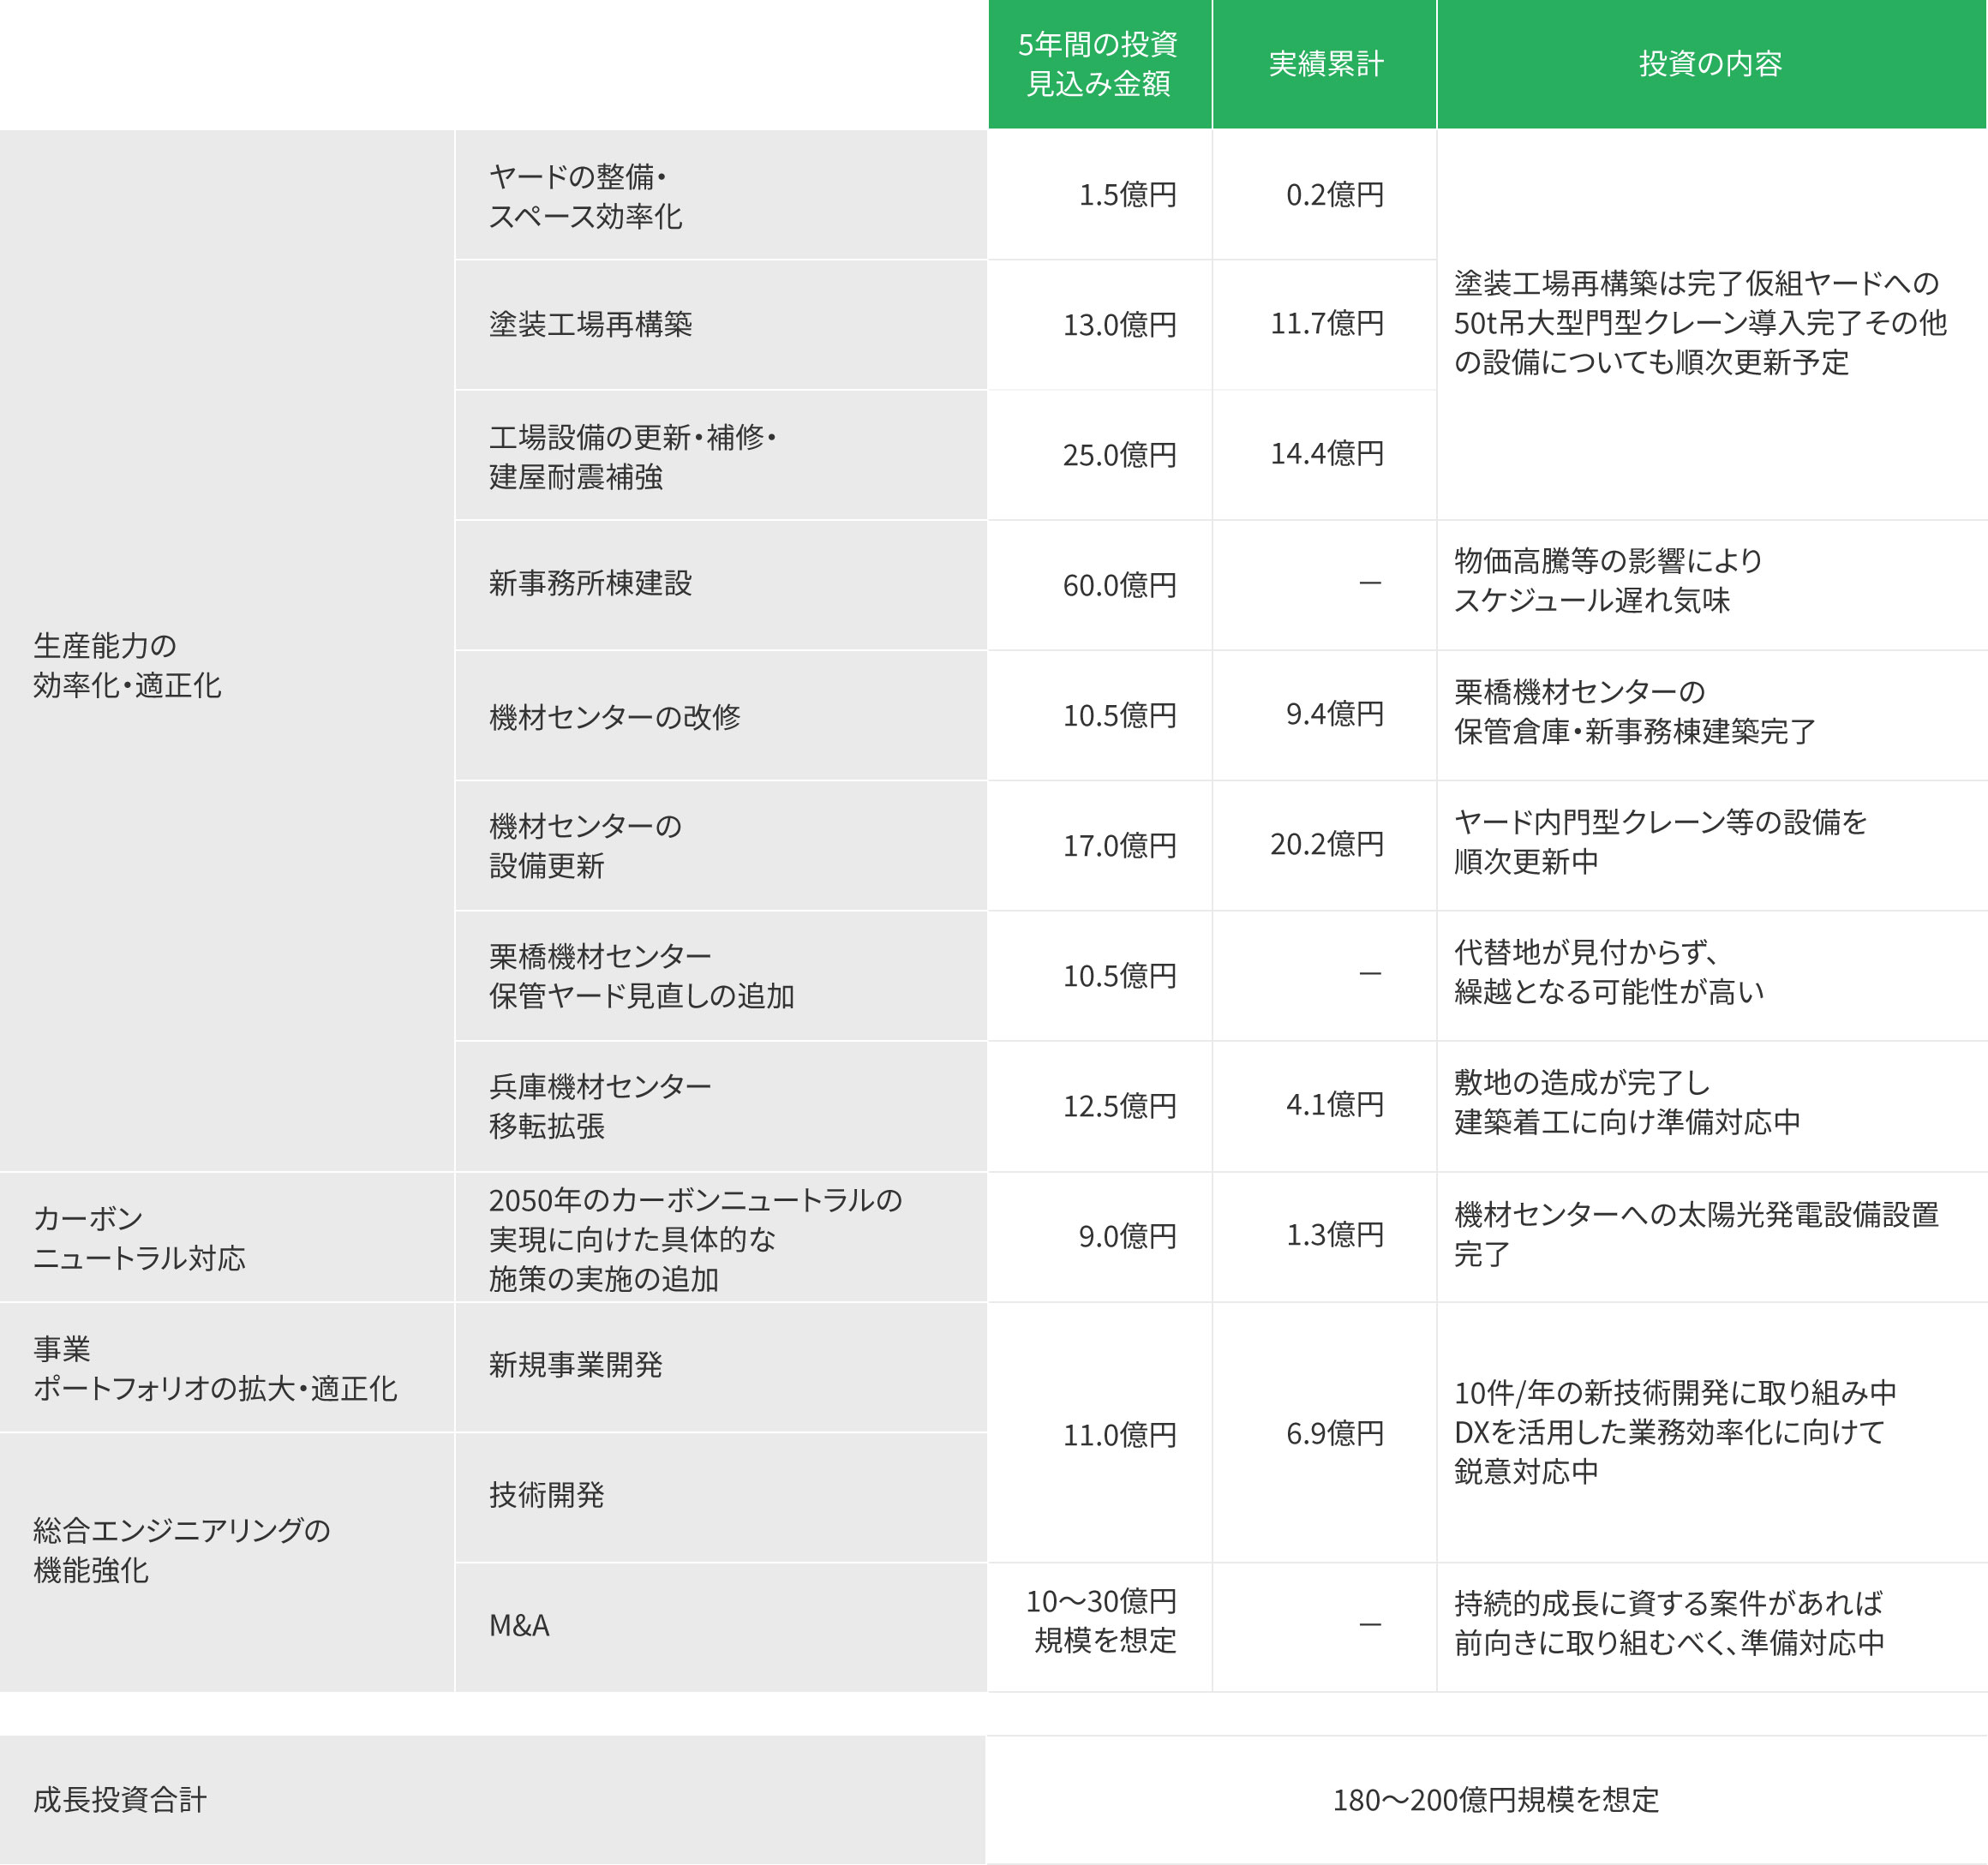
Task: Click the 実績累計 column header
Action: click(1325, 64)
